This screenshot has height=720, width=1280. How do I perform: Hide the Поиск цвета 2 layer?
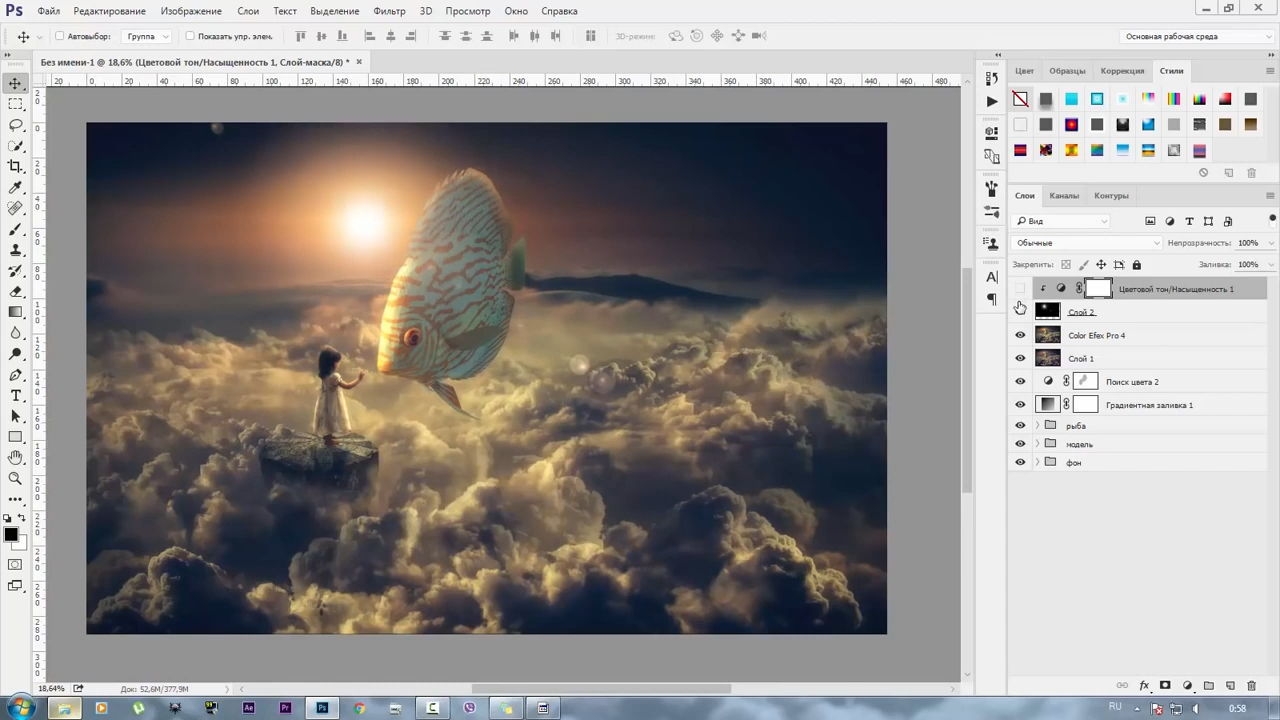(x=1020, y=381)
